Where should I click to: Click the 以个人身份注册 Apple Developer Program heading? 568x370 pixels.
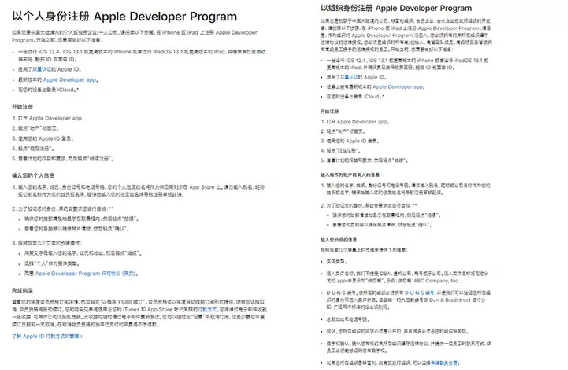[x=124, y=16]
